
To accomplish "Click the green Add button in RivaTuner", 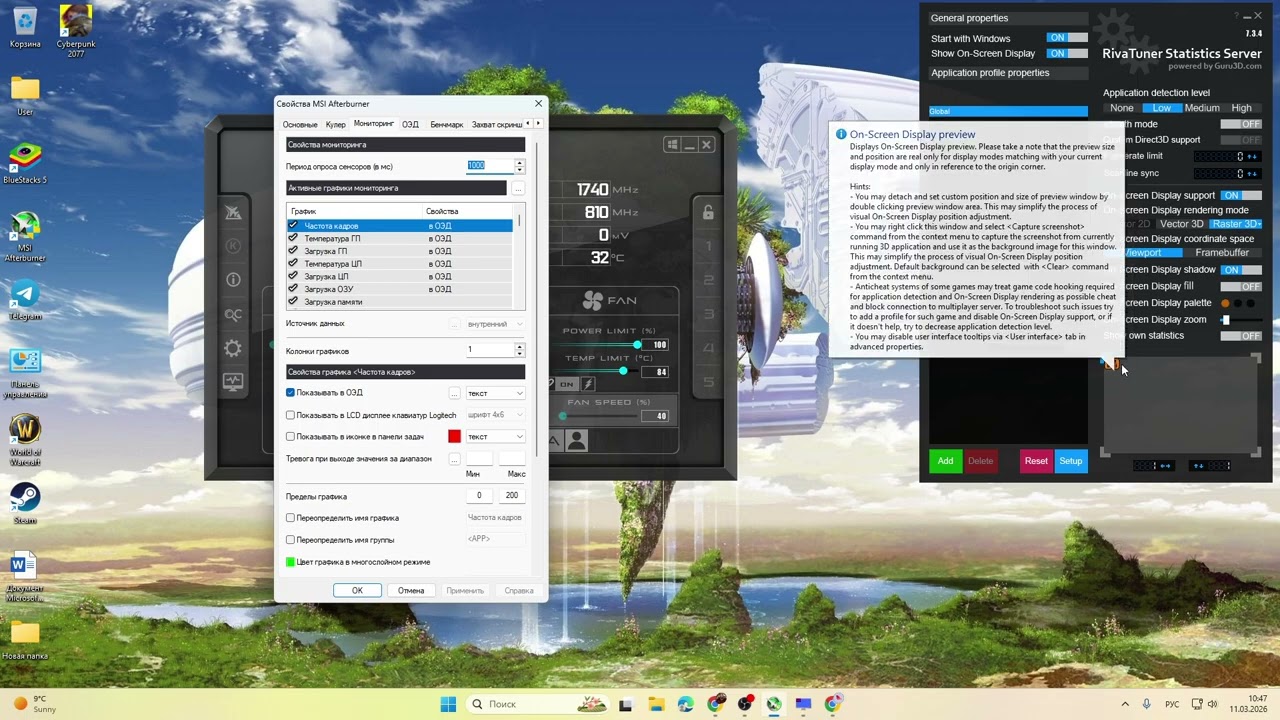I will point(945,461).
